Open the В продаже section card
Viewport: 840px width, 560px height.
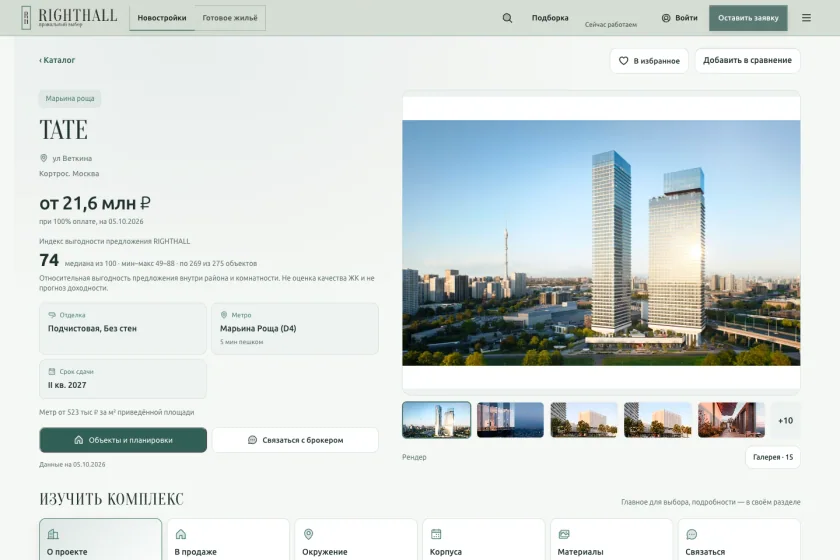click(x=228, y=540)
